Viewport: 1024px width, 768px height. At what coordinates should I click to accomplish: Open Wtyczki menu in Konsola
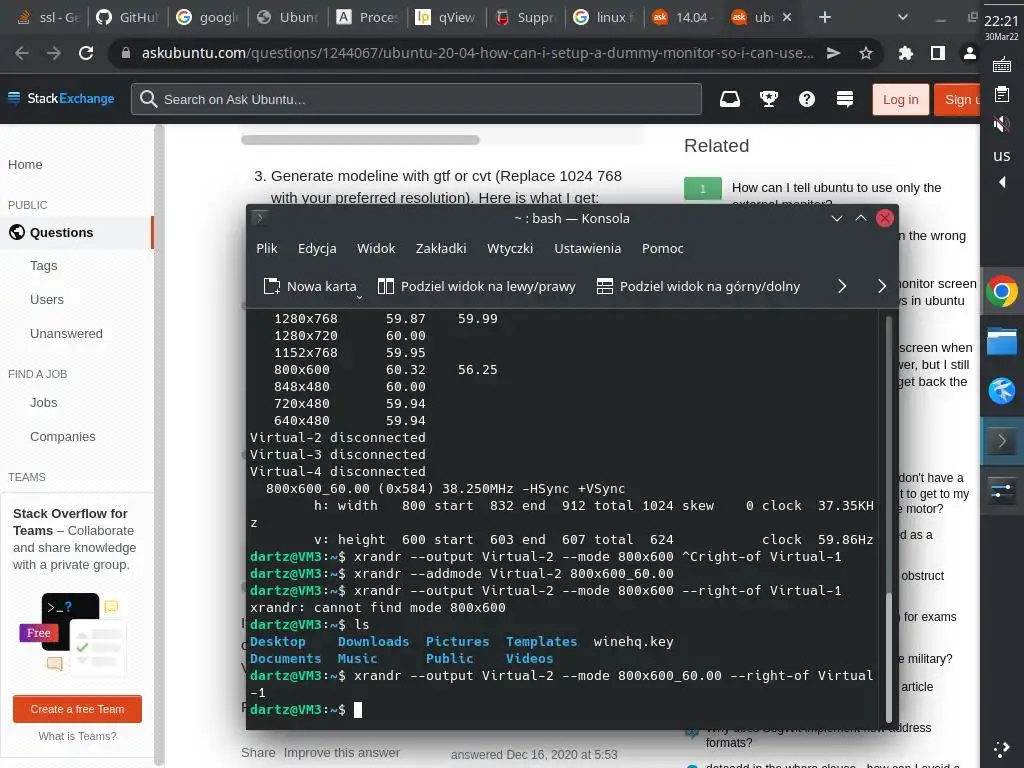[509, 248]
